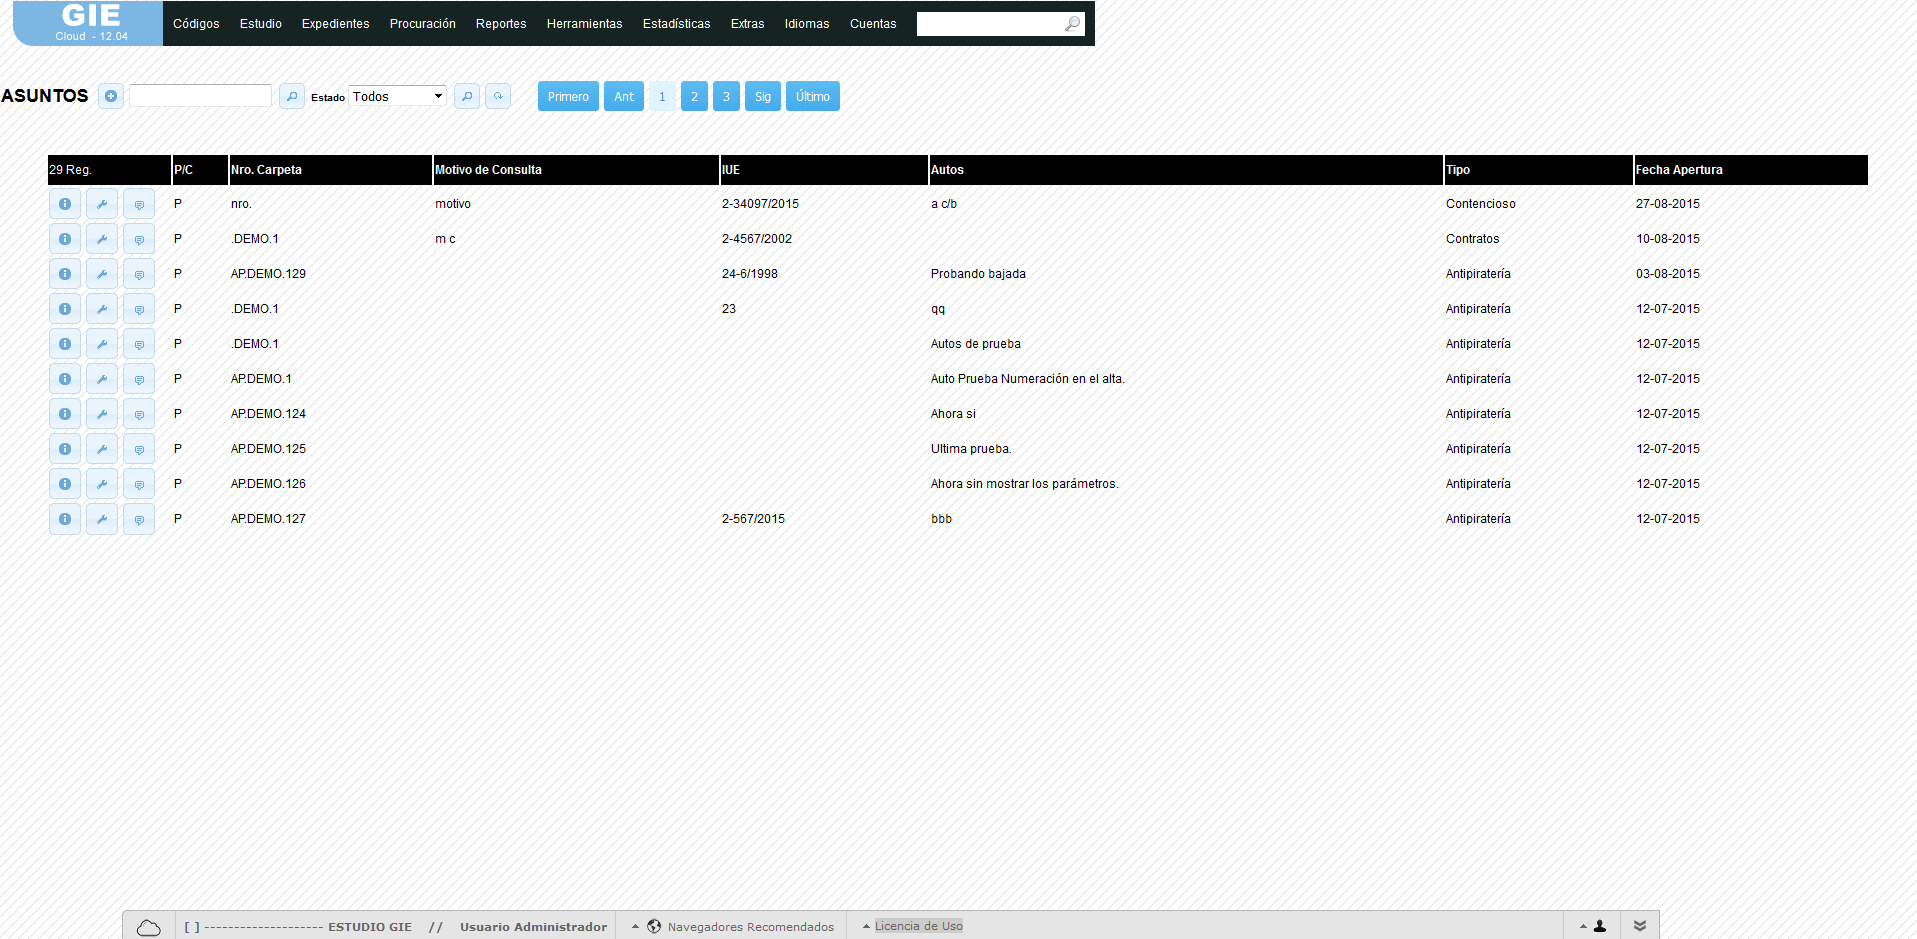The width and height of the screenshot is (1917, 939).
Task: Open info icon for row nro.
Action: (x=65, y=204)
